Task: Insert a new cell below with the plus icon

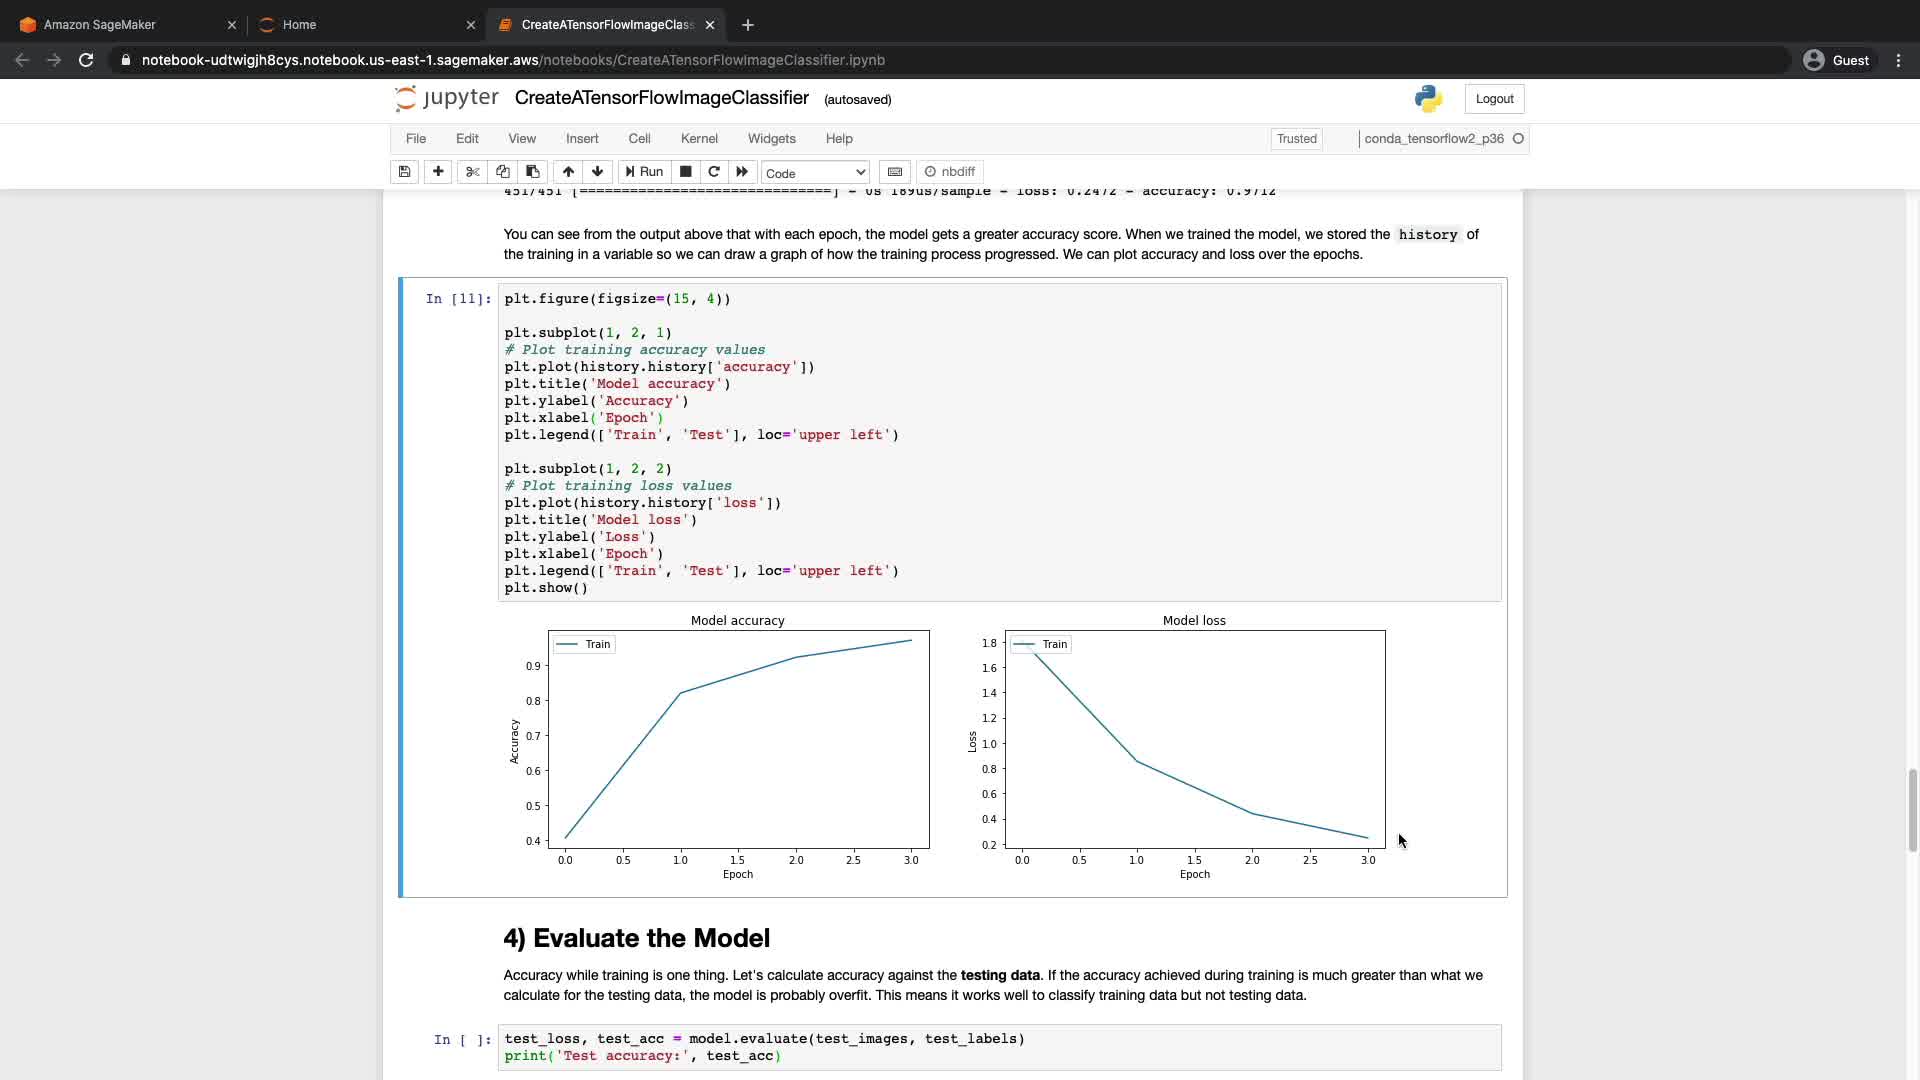Action: point(438,172)
